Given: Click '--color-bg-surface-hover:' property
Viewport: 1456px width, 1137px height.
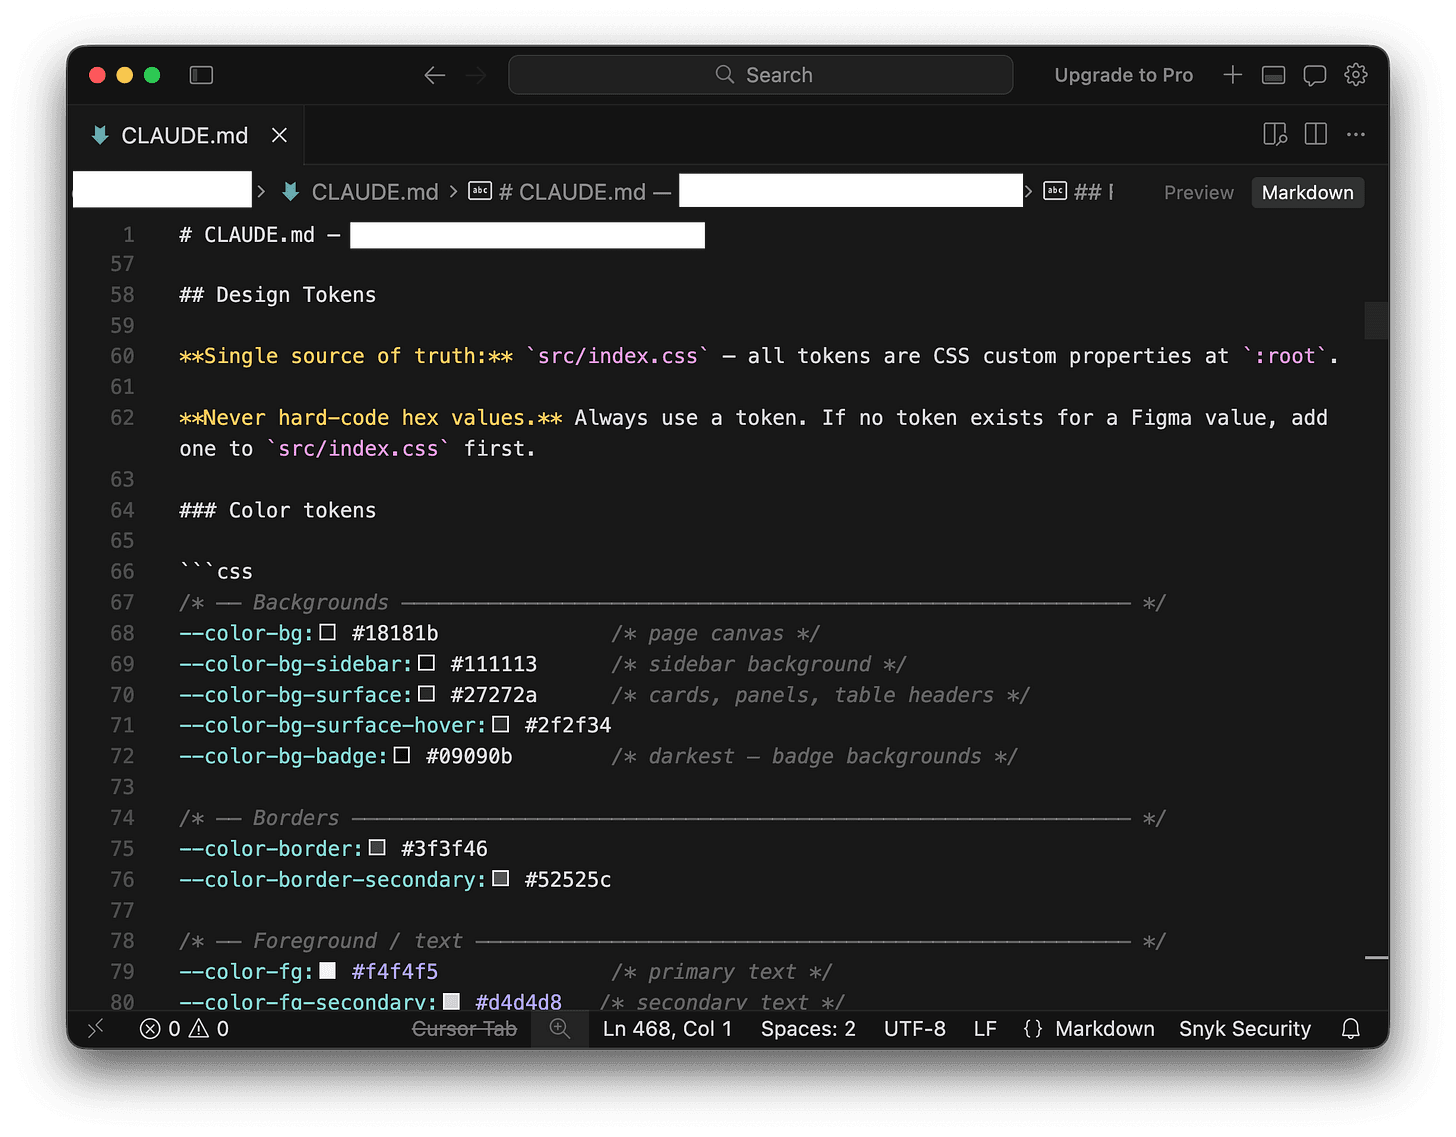Looking at the screenshot, I should point(333,725).
